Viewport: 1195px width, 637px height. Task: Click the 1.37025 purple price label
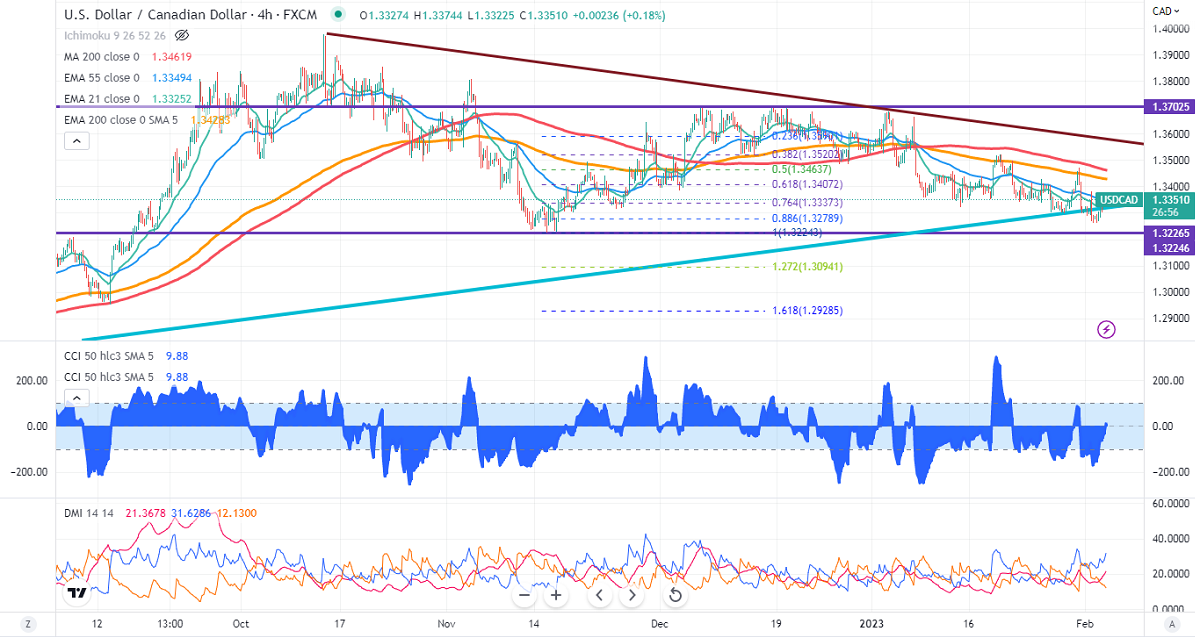(x=1164, y=106)
